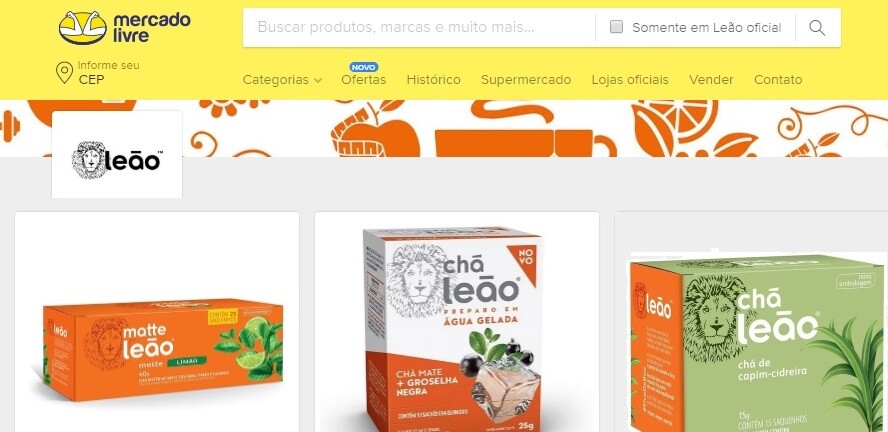The width and height of the screenshot is (888, 432).
Task: Click the NOVO badge above Ofertas
Action: [364, 67]
